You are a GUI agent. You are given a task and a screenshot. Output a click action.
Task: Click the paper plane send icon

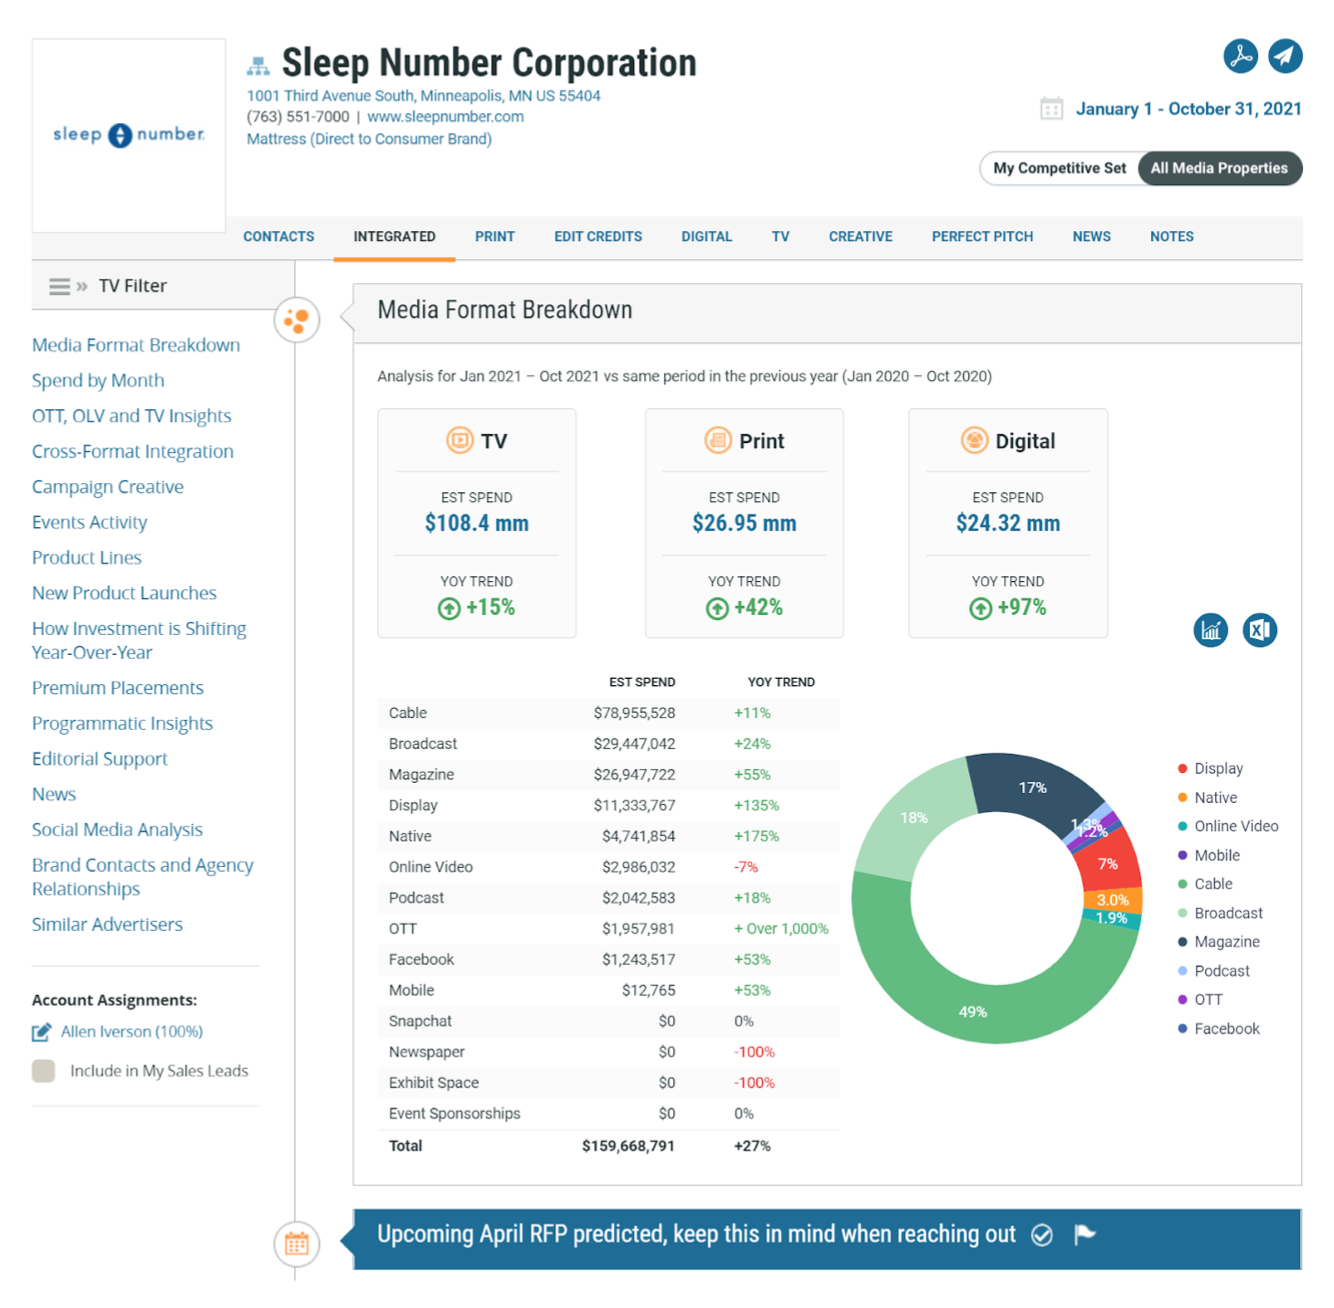1285,56
